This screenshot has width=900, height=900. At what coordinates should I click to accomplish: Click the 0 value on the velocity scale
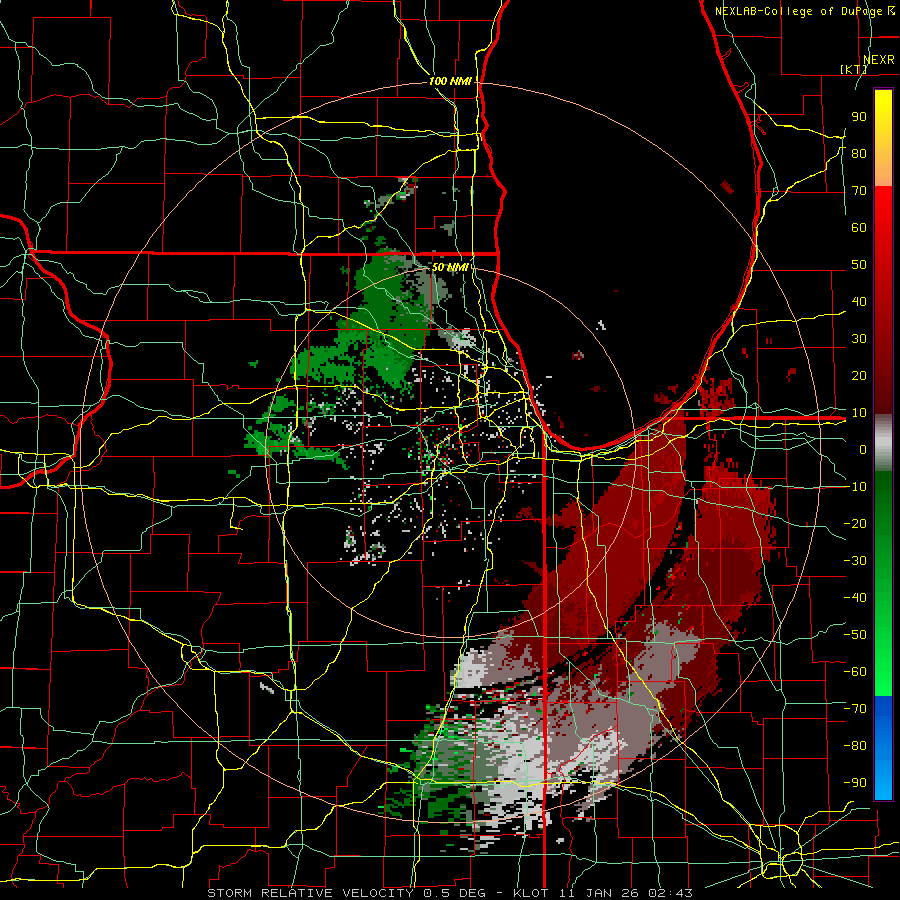[x=863, y=449]
